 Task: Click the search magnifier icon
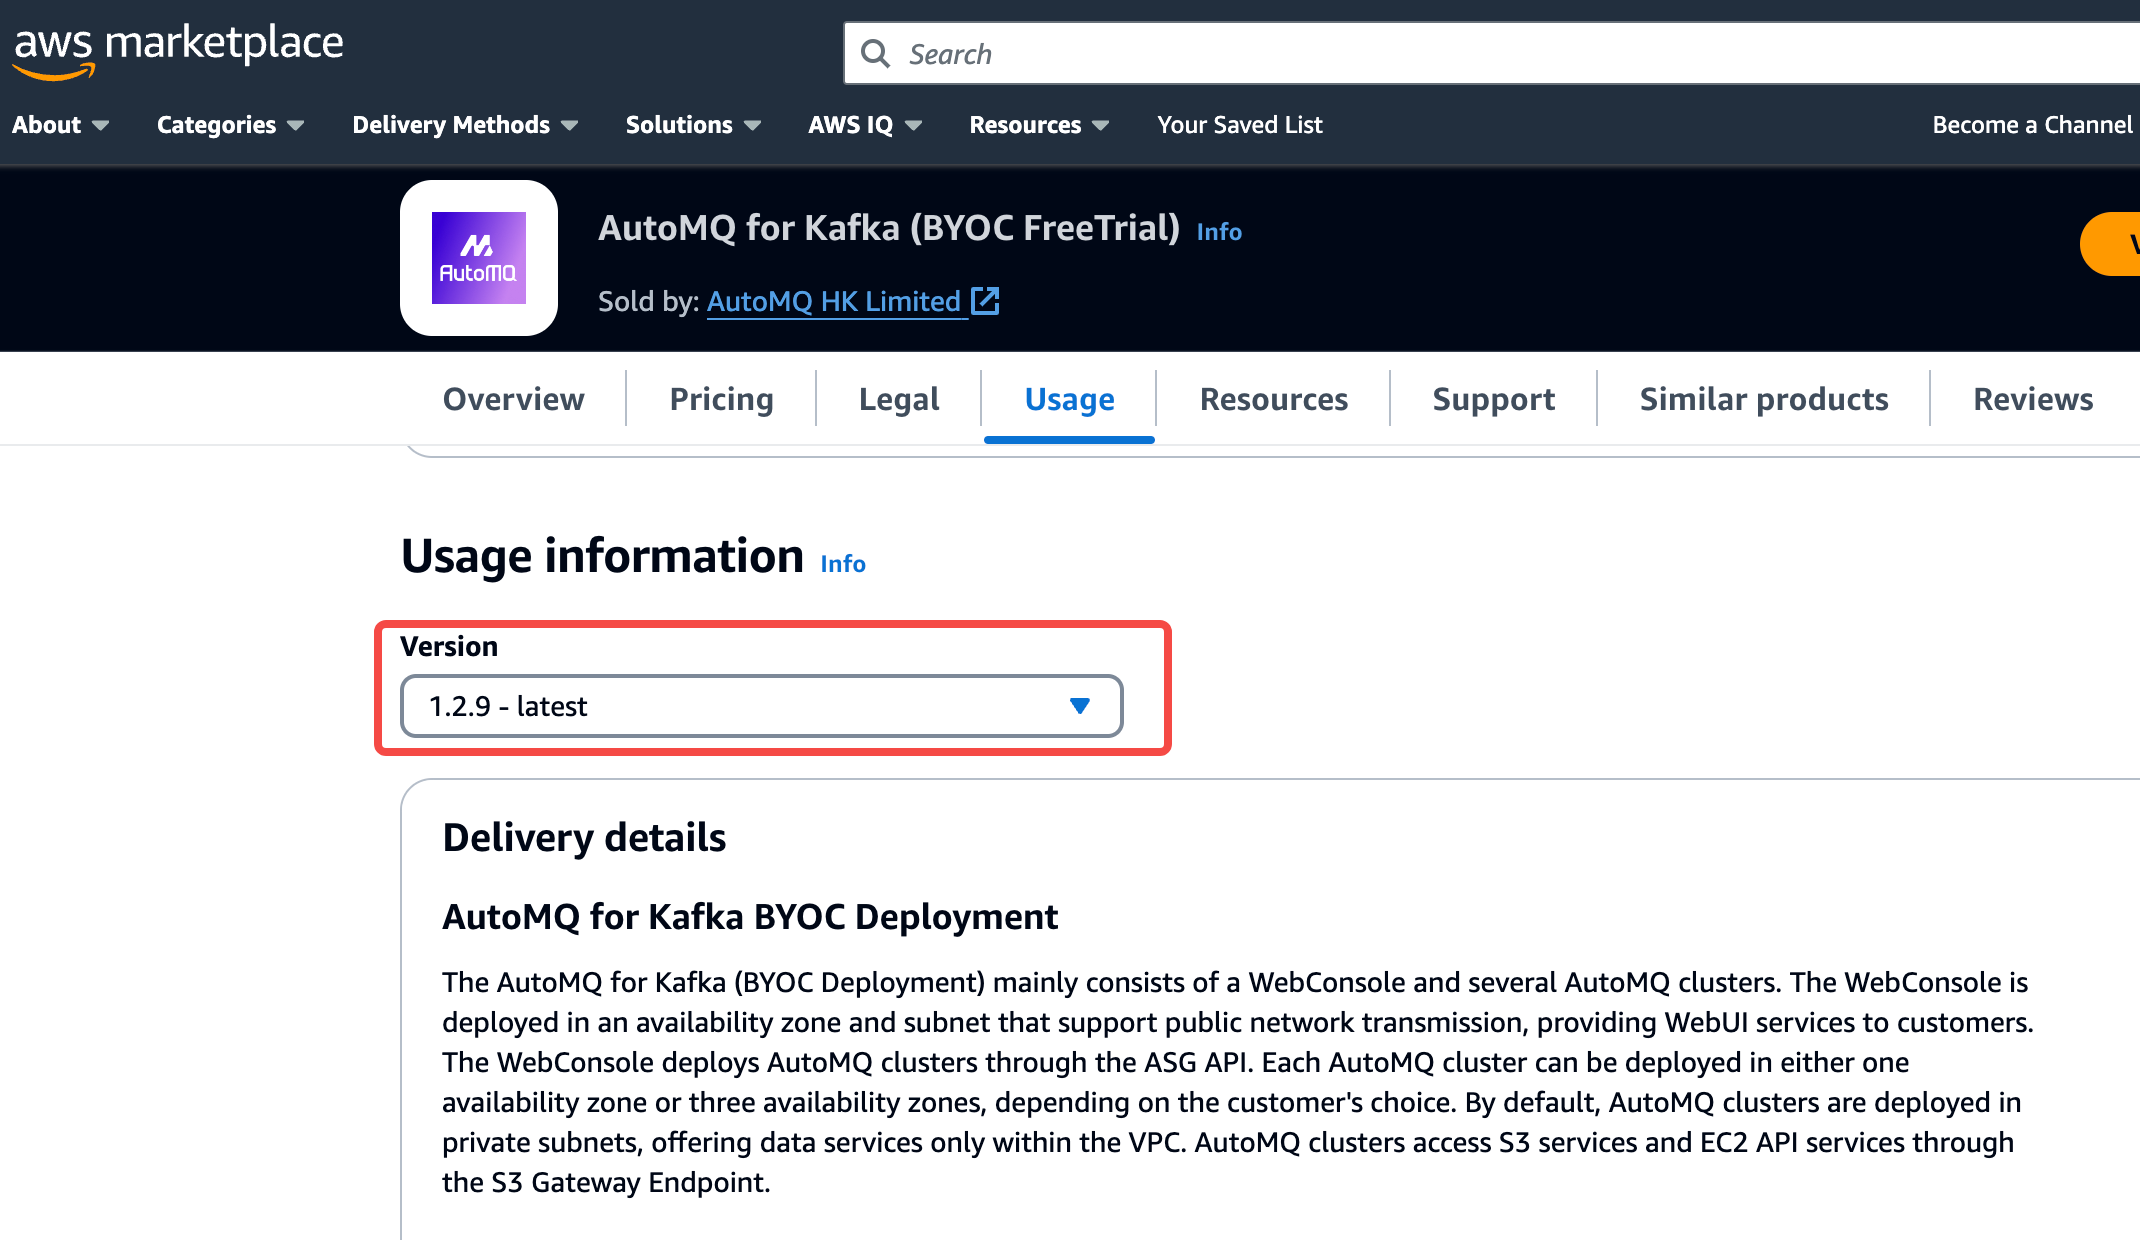(x=875, y=54)
